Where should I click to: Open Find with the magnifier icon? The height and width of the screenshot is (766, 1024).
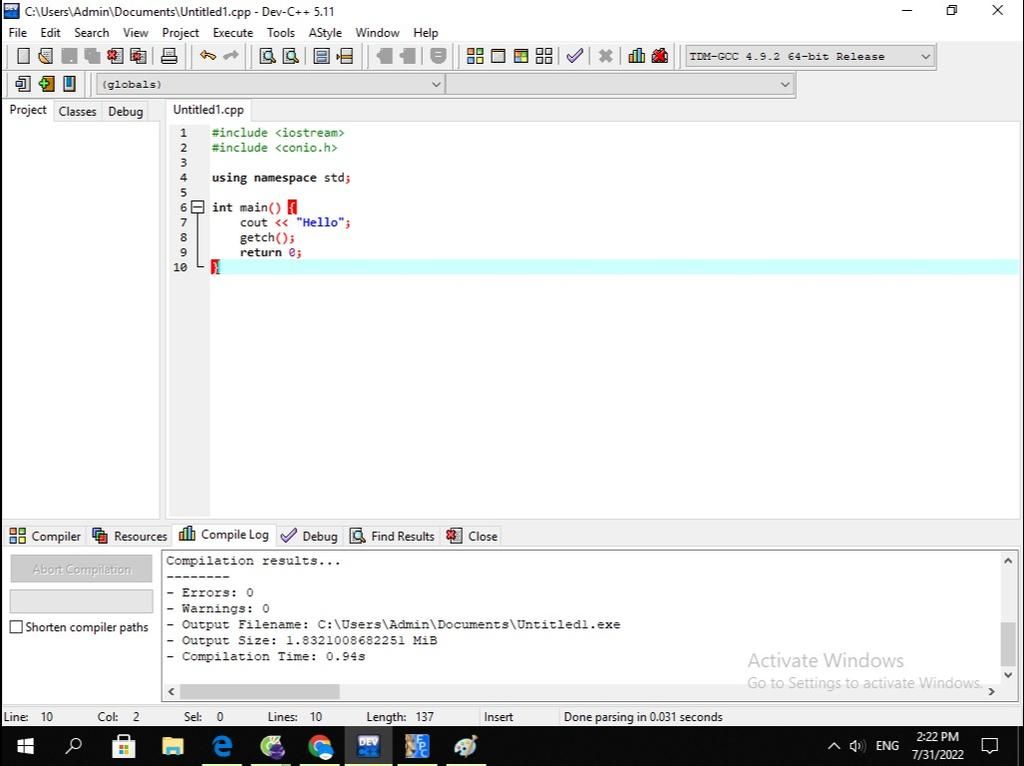tap(267, 56)
